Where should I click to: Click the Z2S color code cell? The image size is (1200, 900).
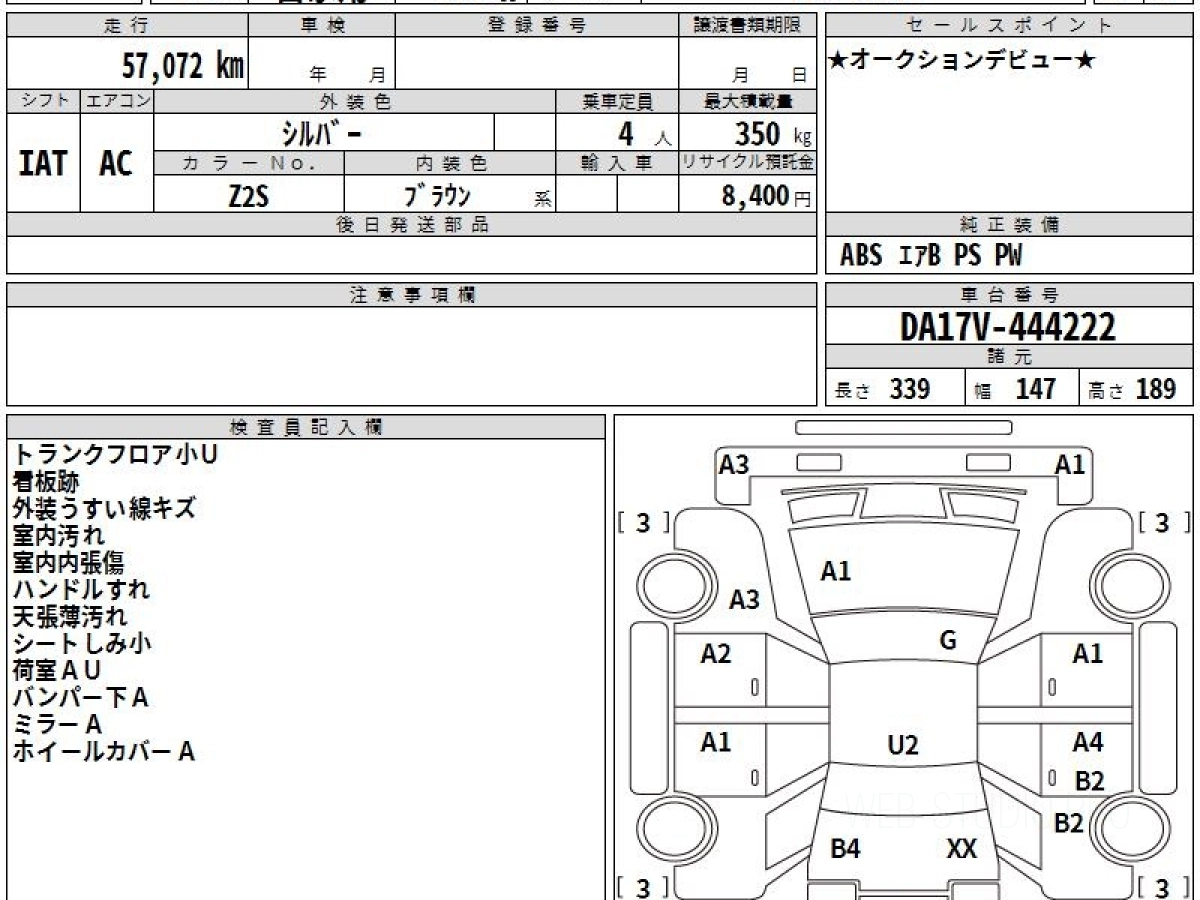(x=249, y=196)
